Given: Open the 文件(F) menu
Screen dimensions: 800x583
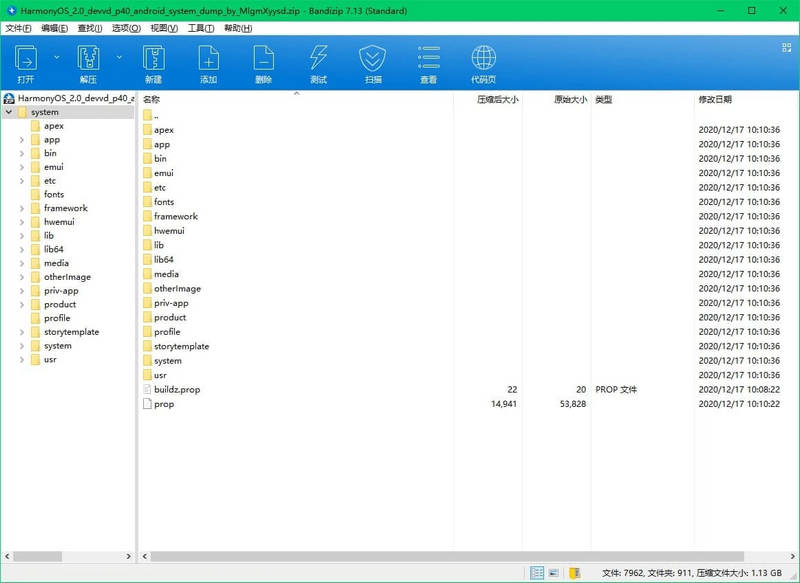Looking at the screenshot, I should (18, 28).
